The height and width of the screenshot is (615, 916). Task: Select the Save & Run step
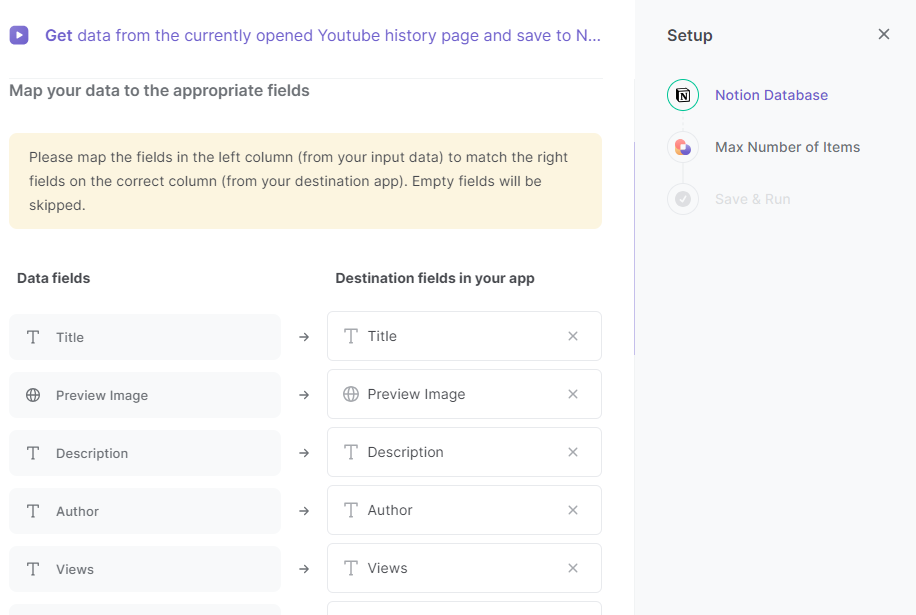coord(752,199)
